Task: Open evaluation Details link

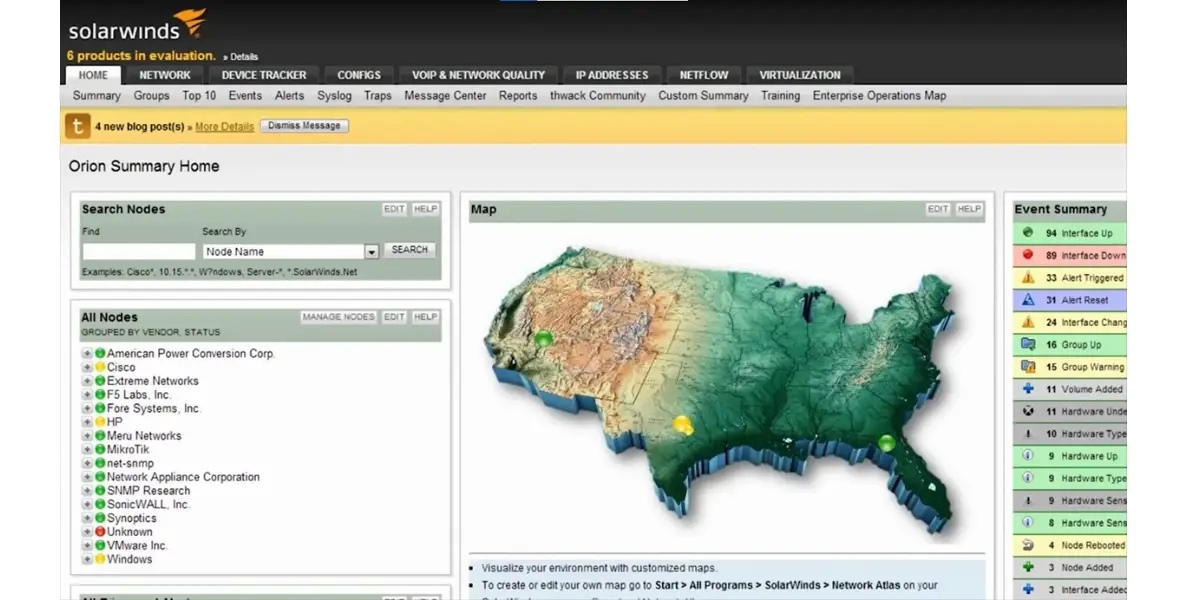Action: click(x=243, y=57)
